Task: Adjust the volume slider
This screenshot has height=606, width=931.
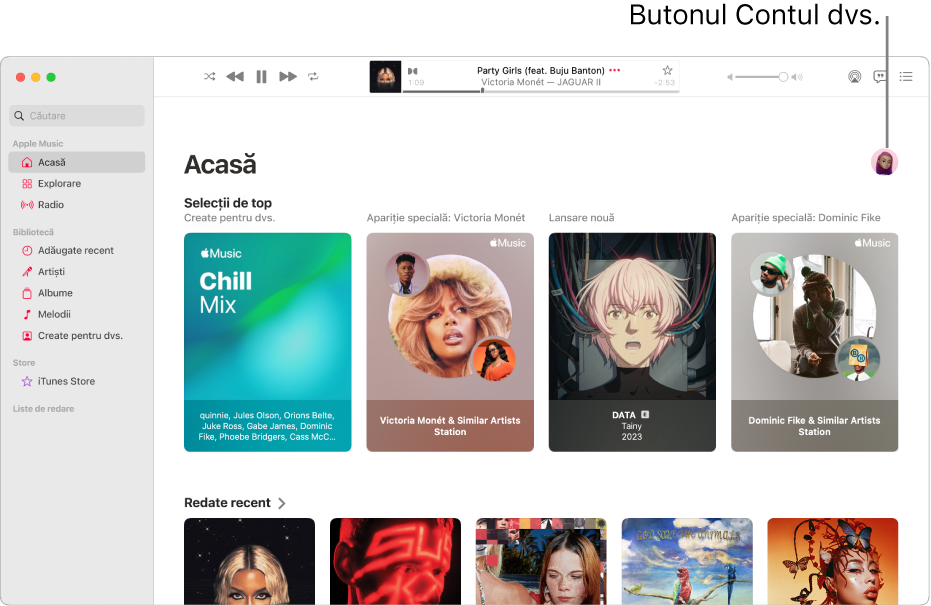Action: coord(765,77)
